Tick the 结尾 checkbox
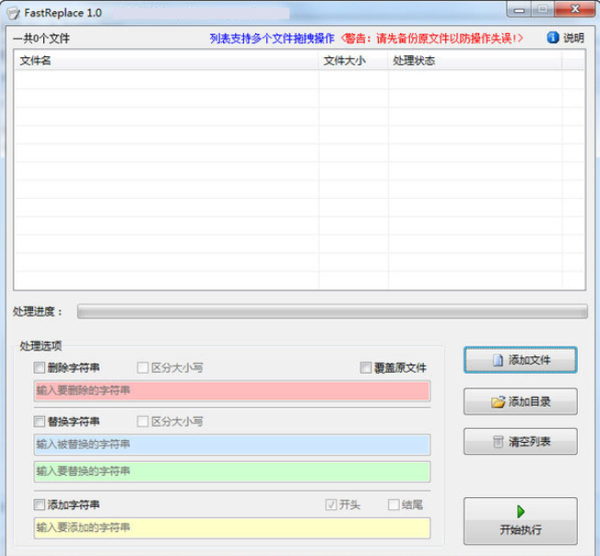 [394, 505]
